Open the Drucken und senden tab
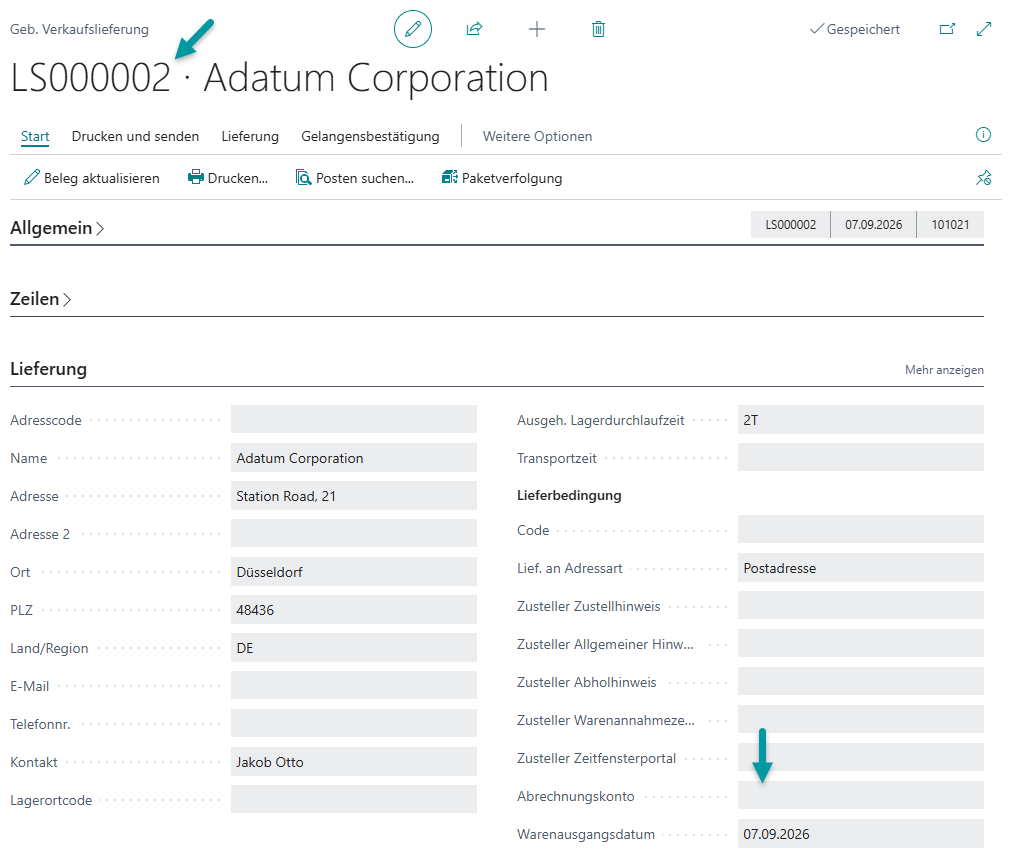This screenshot has height=867, width=1009. click(x=135, y=136)
